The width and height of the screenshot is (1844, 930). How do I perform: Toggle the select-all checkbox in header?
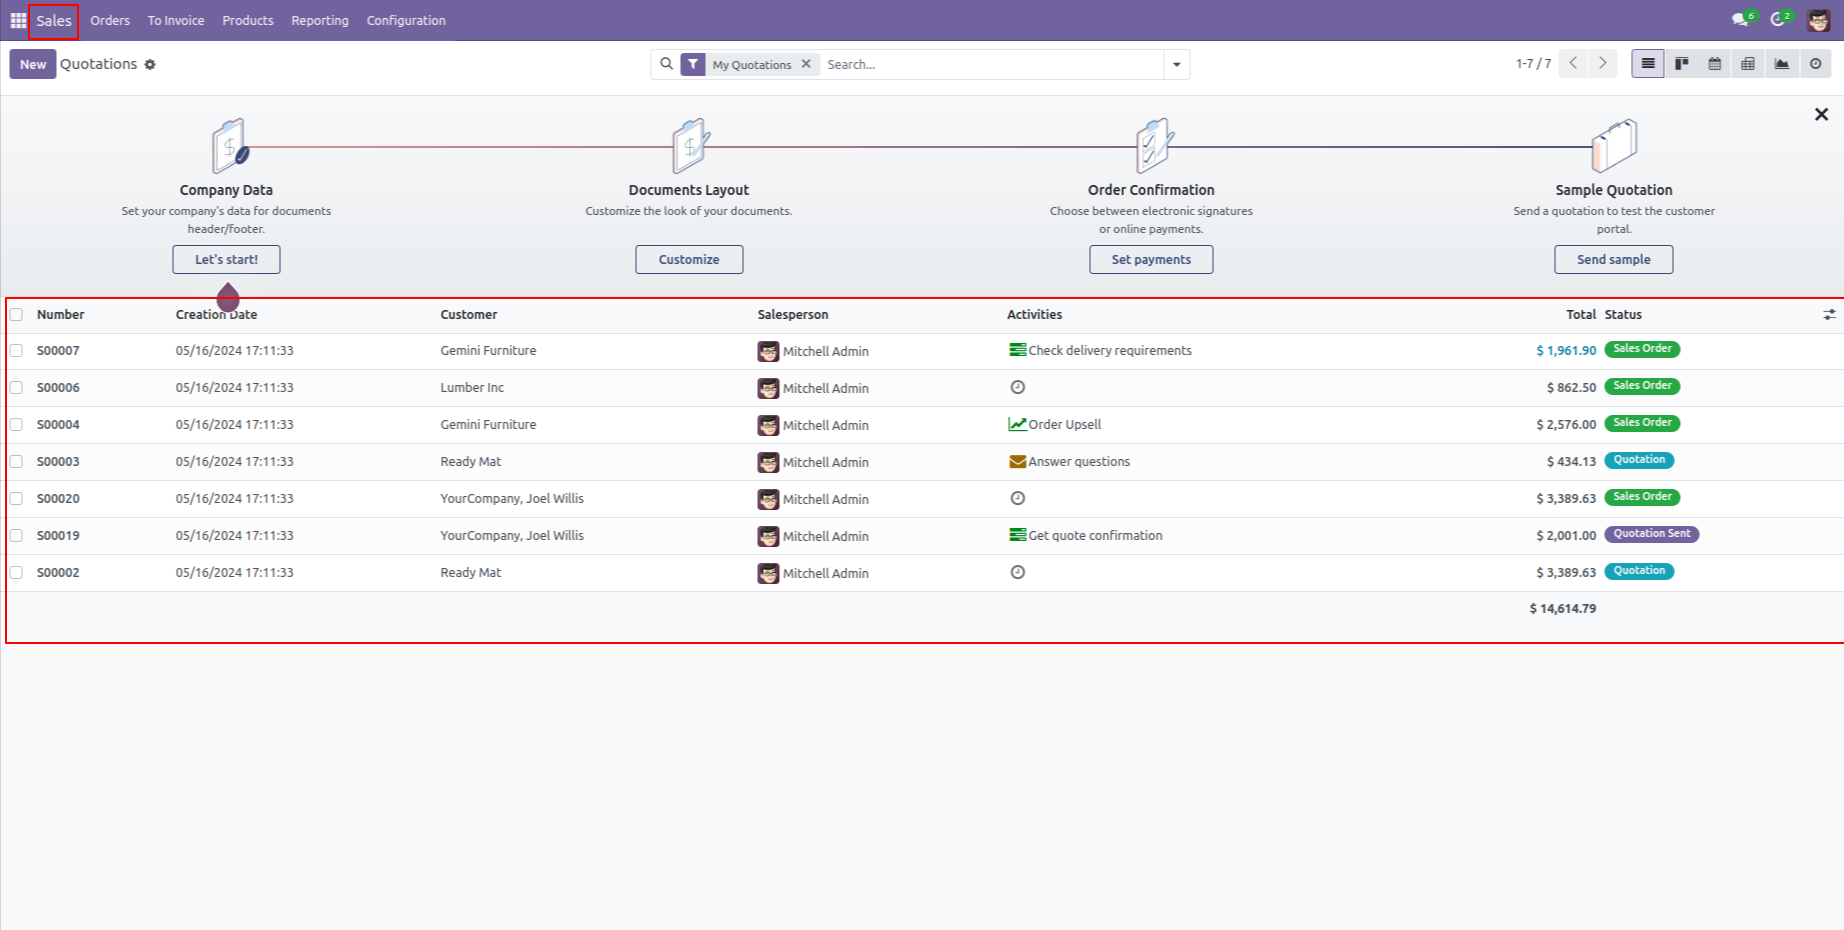[x=16, y=315]
